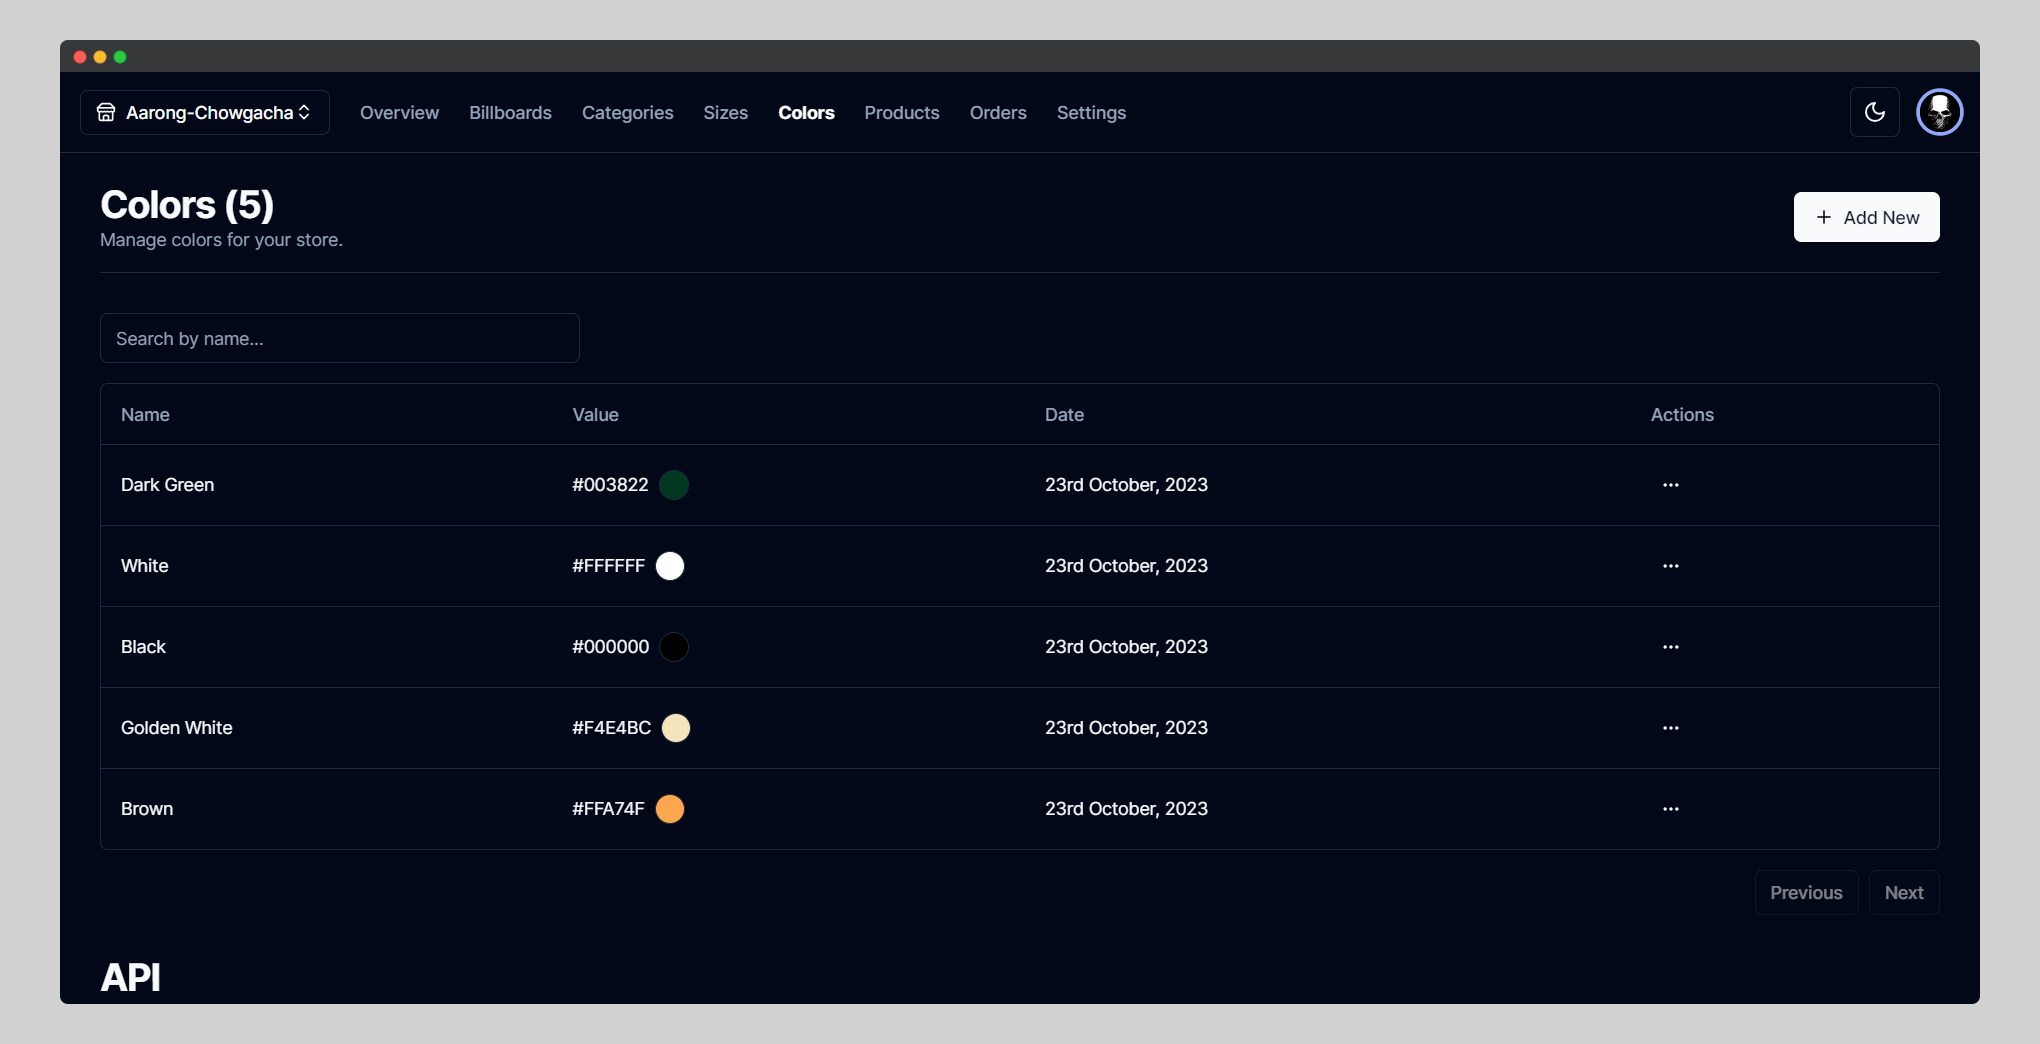Screen dimensions: 2040x1044
Task: Go to Products
Action: [902, 113]
